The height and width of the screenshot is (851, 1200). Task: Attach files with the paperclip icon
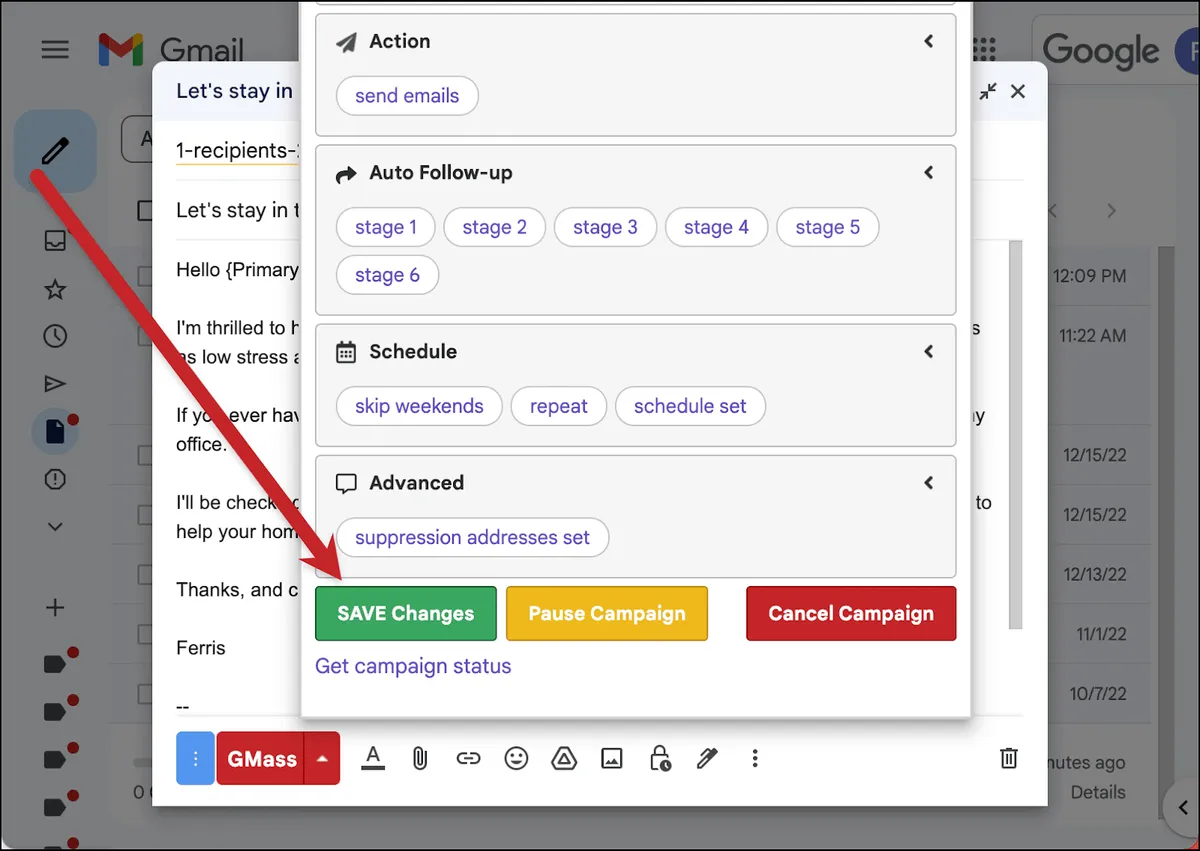click(x=420, y=759)
